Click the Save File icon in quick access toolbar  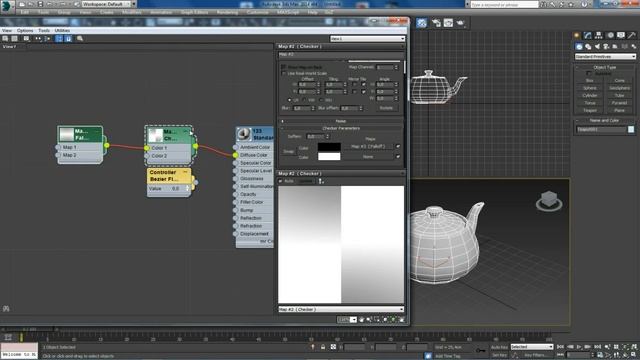click(40, 4)
